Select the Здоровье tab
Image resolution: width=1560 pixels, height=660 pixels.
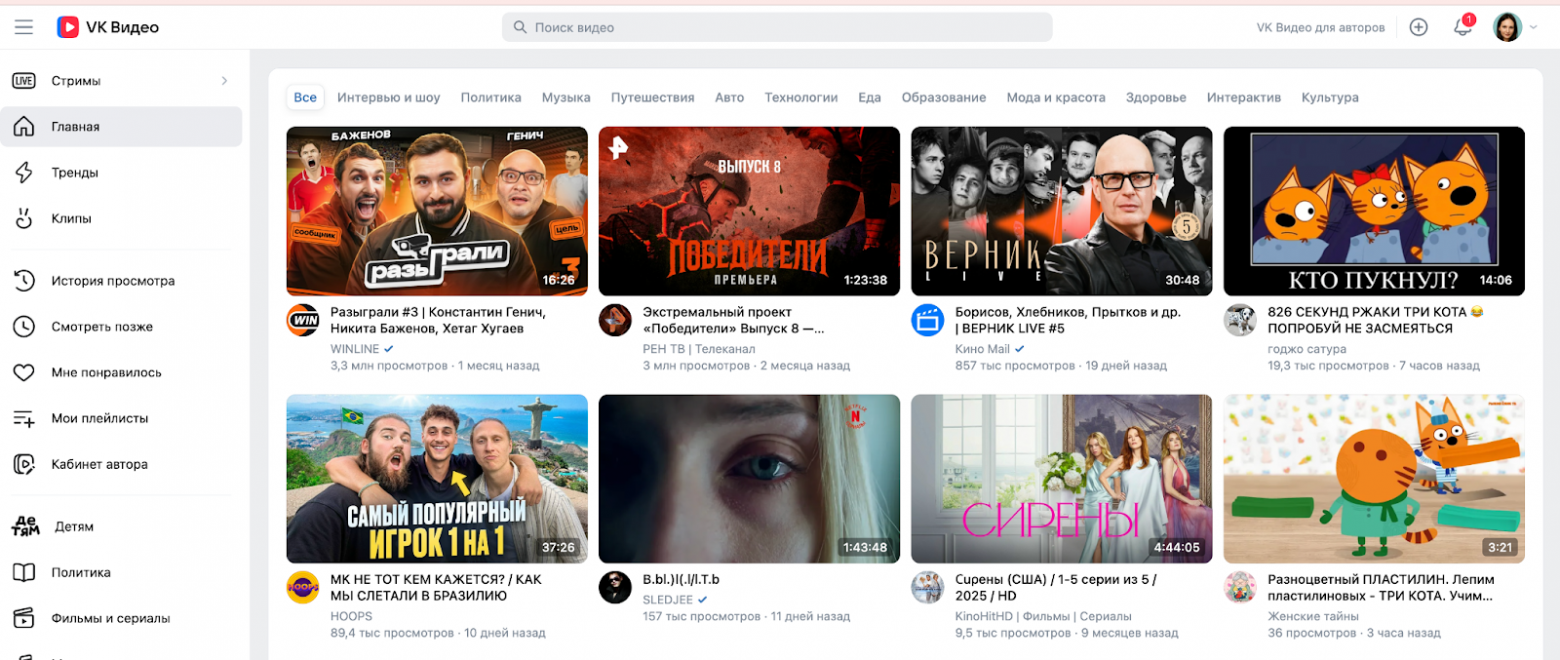[1156, 97]
